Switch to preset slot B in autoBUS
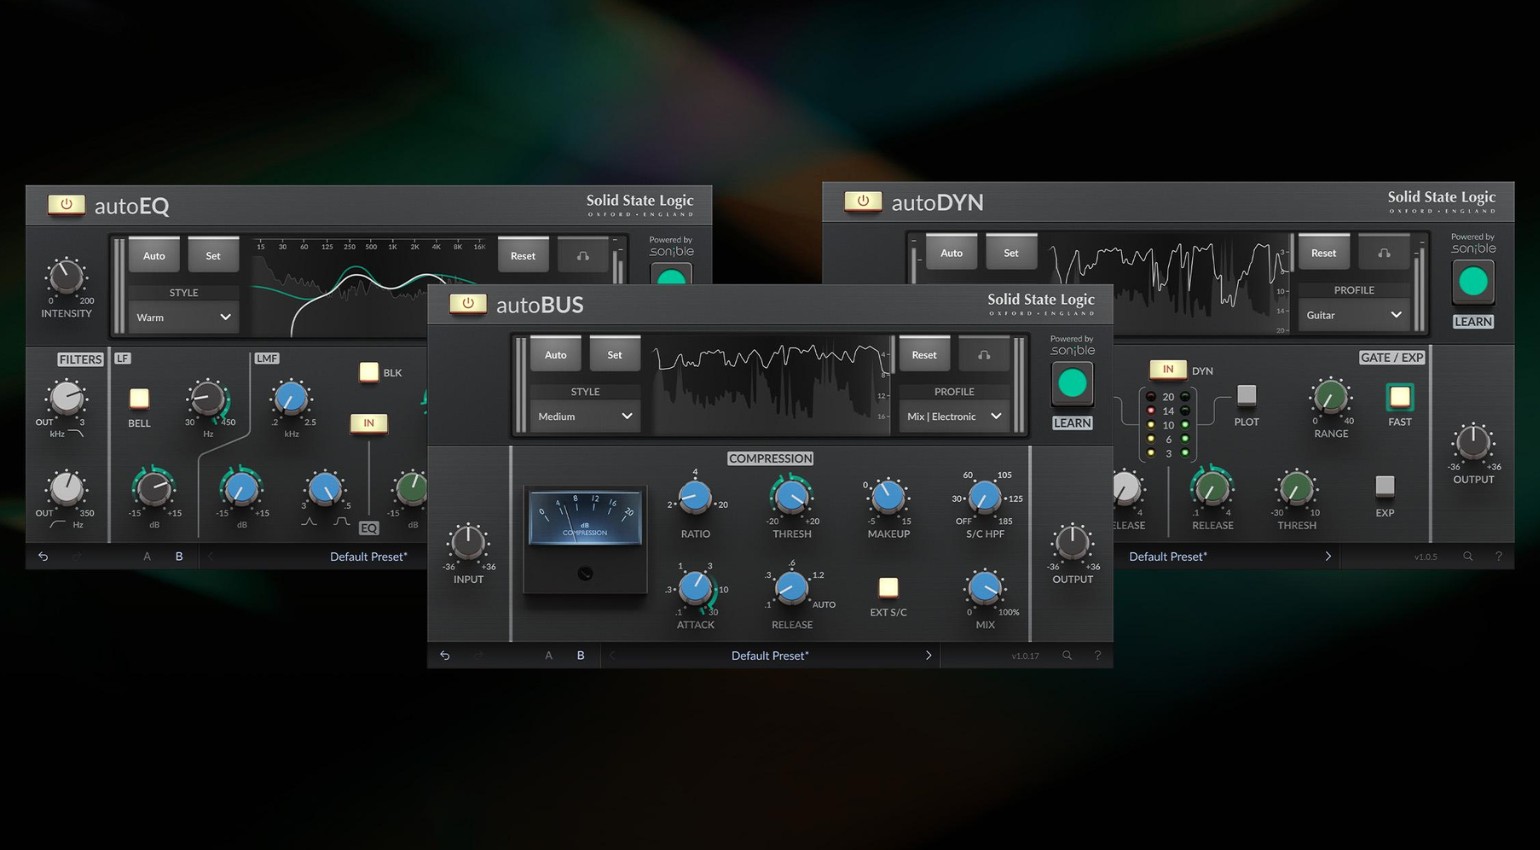This screenshot has width=1540, height=850. (x=580, y=655)
